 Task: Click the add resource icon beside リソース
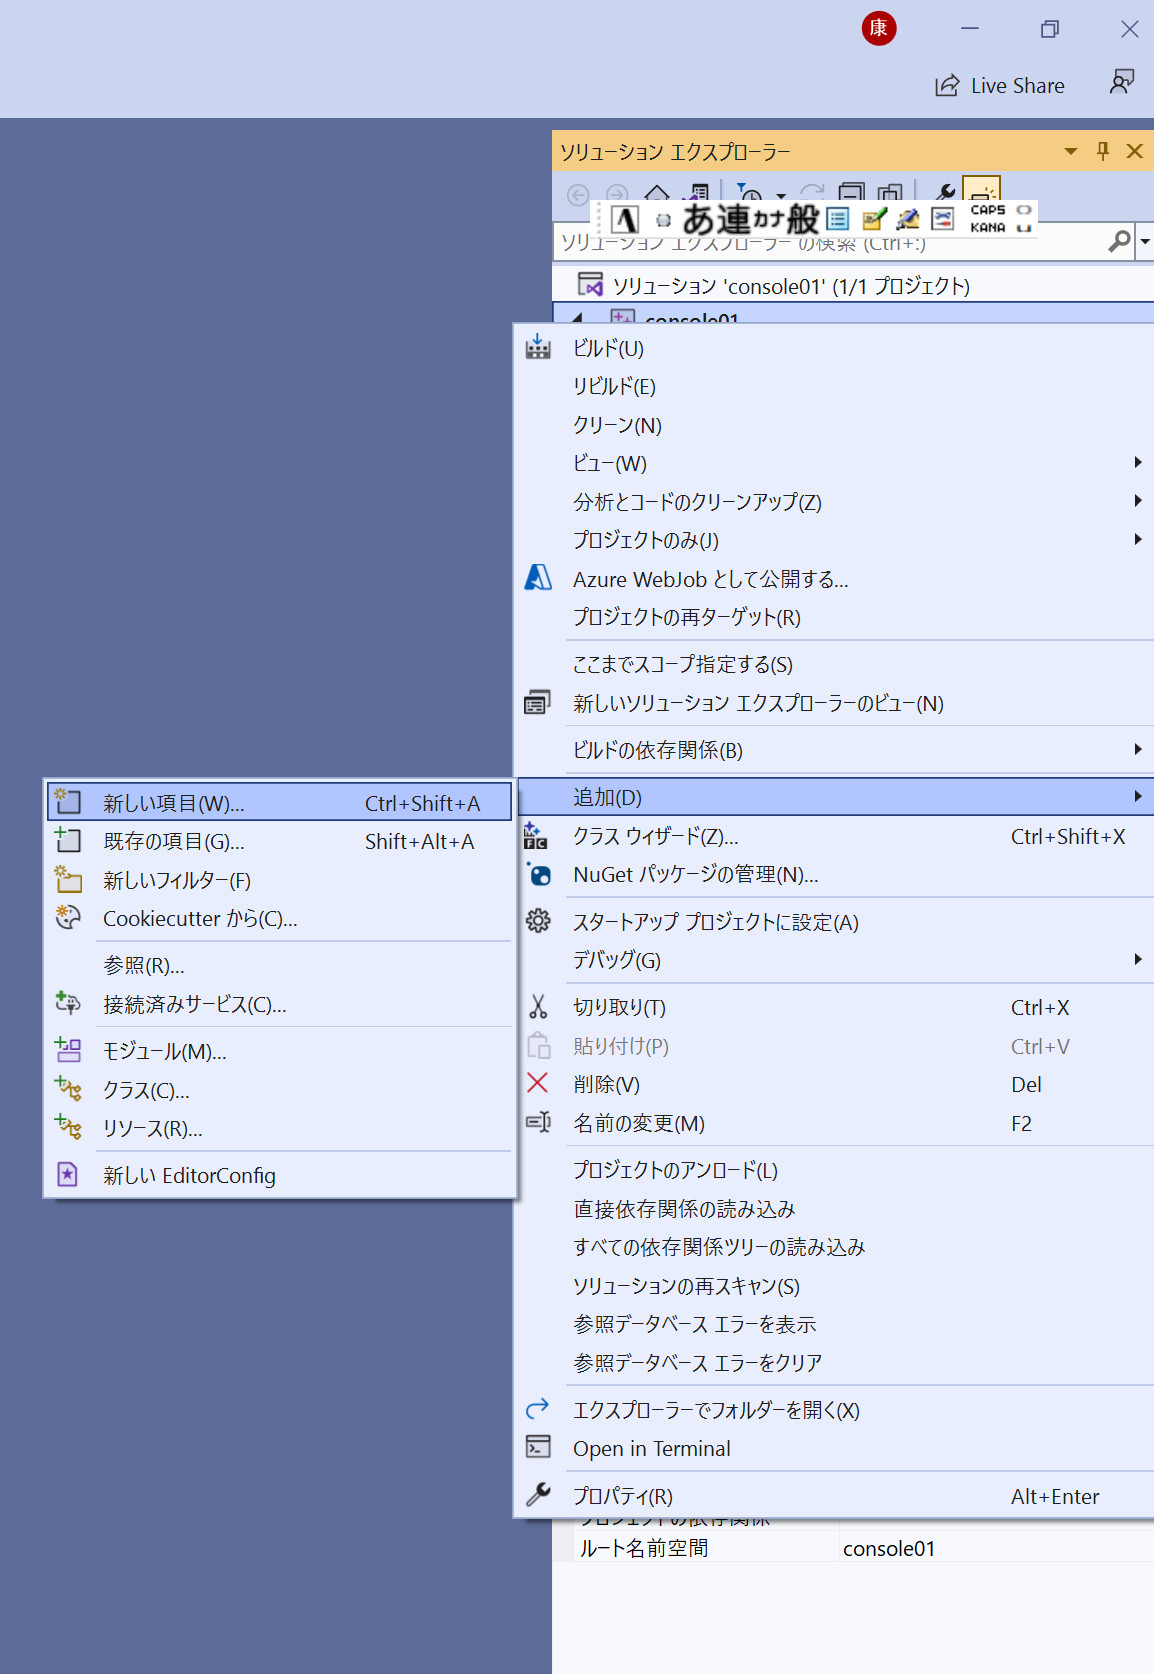click(x=68, y=1127)
